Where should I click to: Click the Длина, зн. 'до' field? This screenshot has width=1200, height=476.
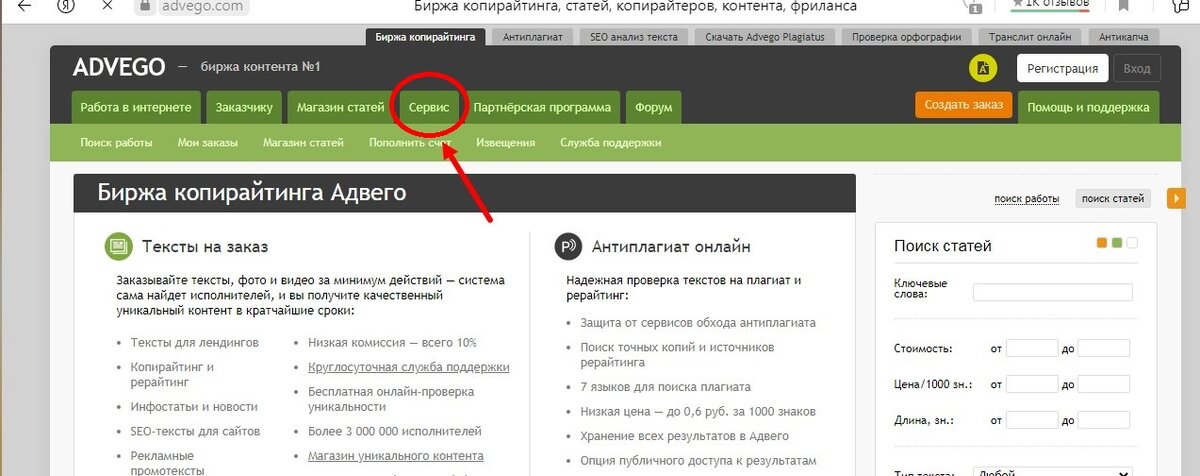point(1104,420)
